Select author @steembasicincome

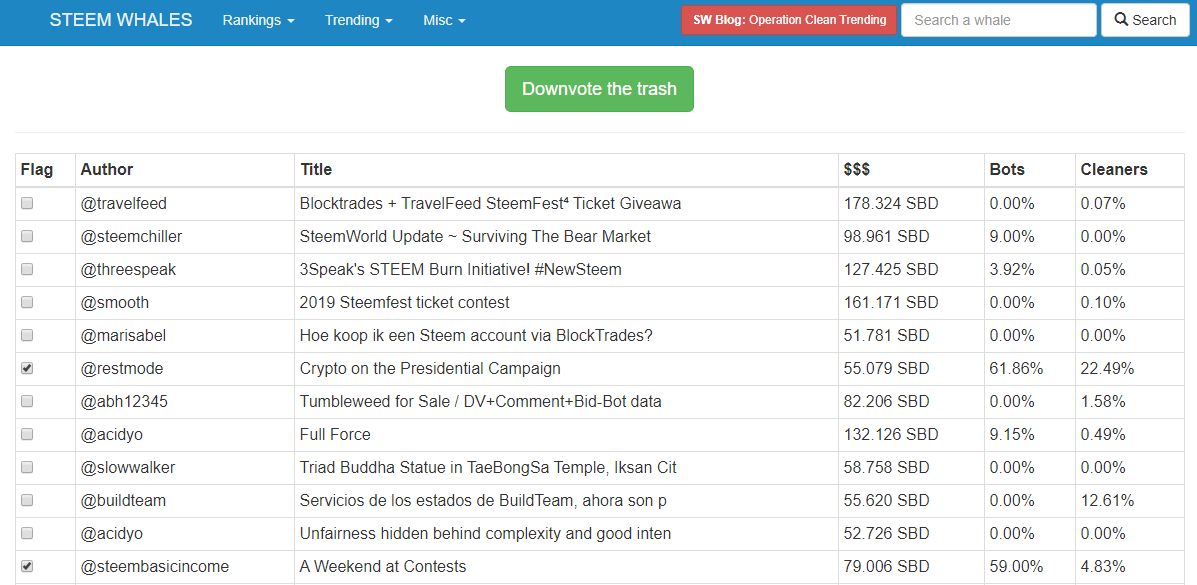[x=155, y=567]
